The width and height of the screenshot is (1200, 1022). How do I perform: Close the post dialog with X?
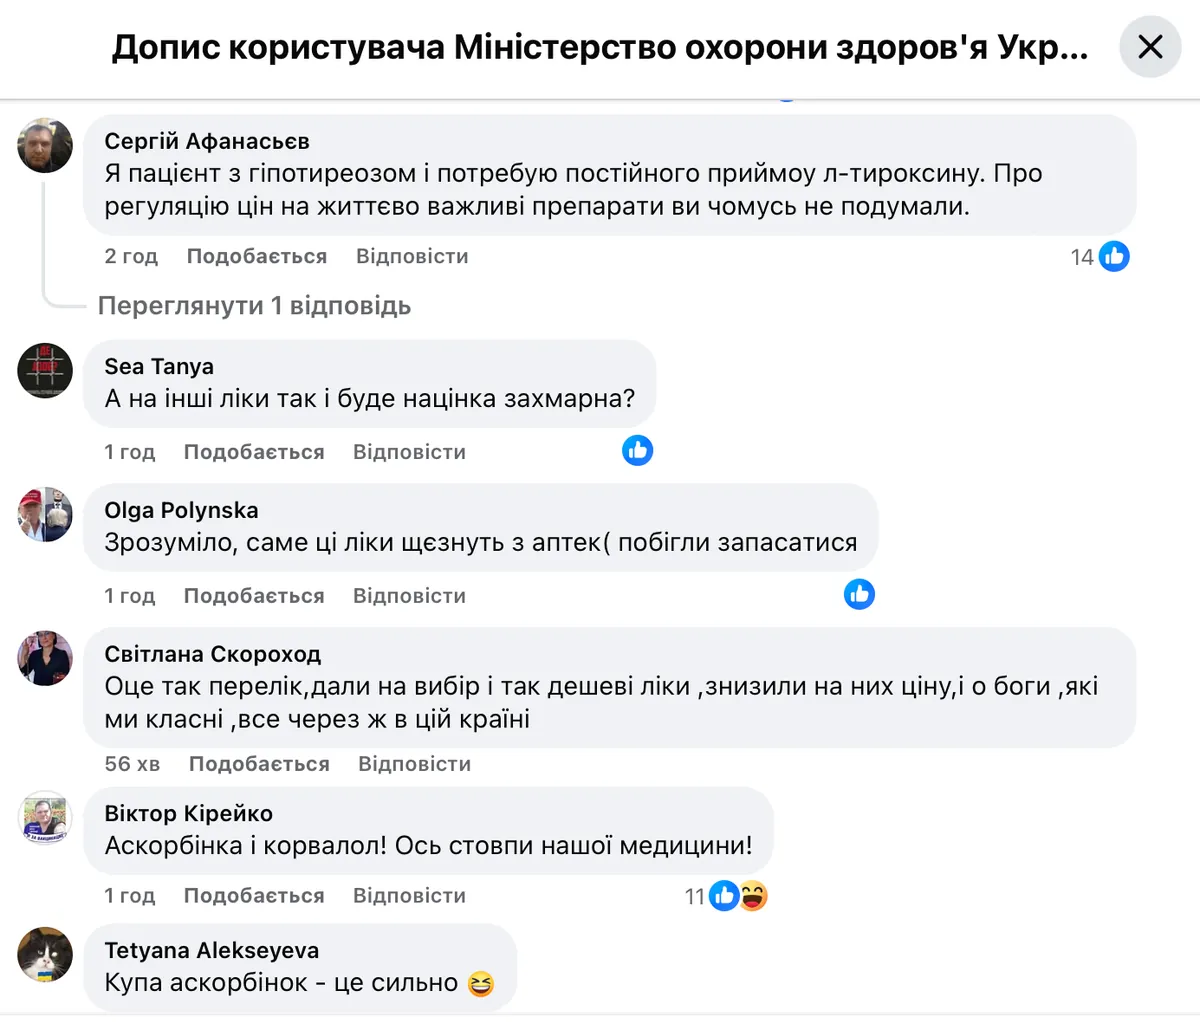click(x=1150, y=47)
